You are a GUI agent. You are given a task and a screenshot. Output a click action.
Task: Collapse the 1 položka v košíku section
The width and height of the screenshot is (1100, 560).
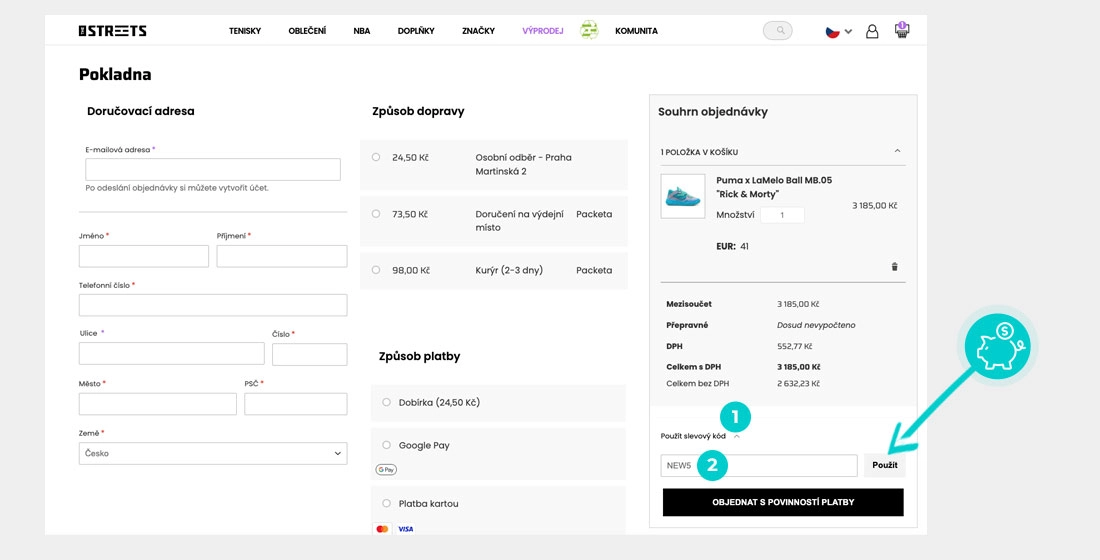pos(897,151)
